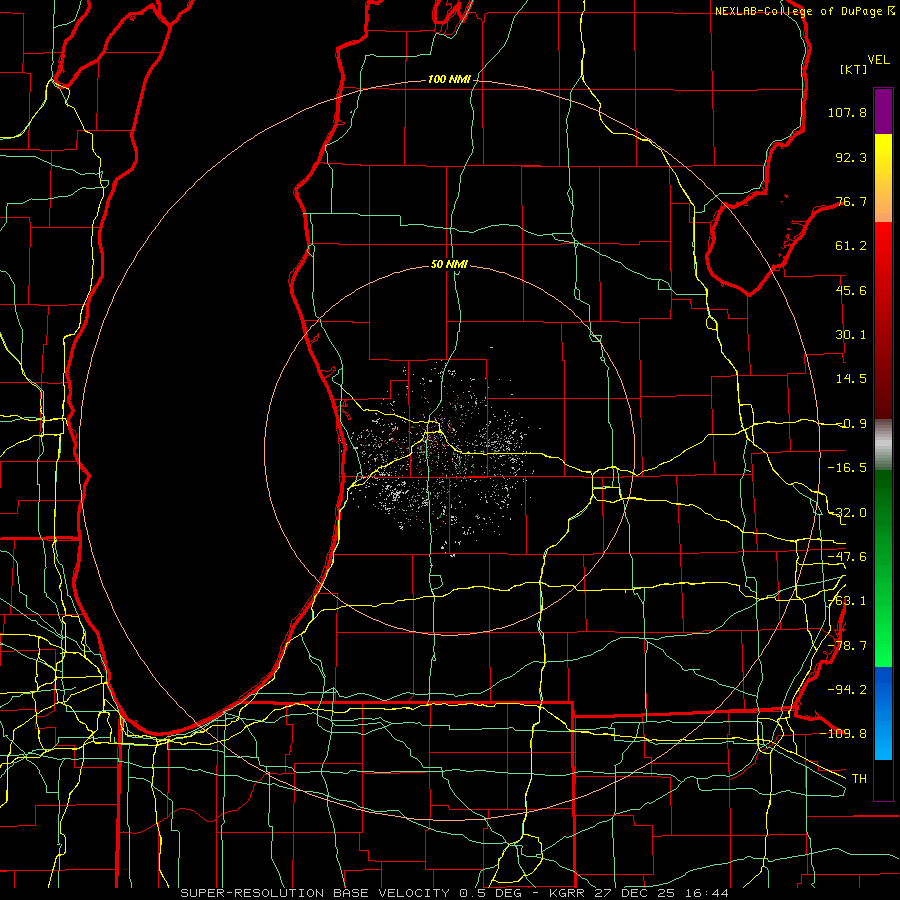Click the [KT] units label
This screenshot has height=900, width=900.
pyautogui.click(x=854, y=69)
